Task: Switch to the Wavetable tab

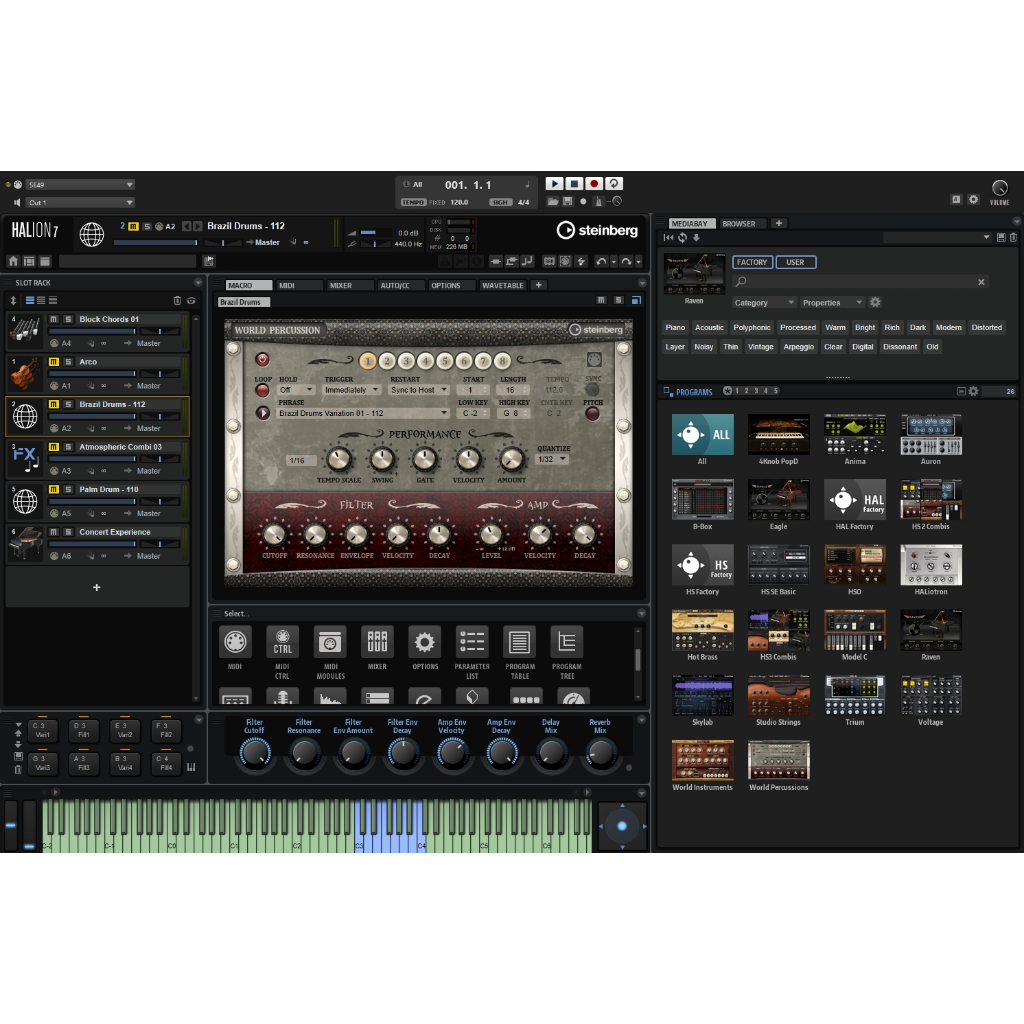Action: [502, 285]
